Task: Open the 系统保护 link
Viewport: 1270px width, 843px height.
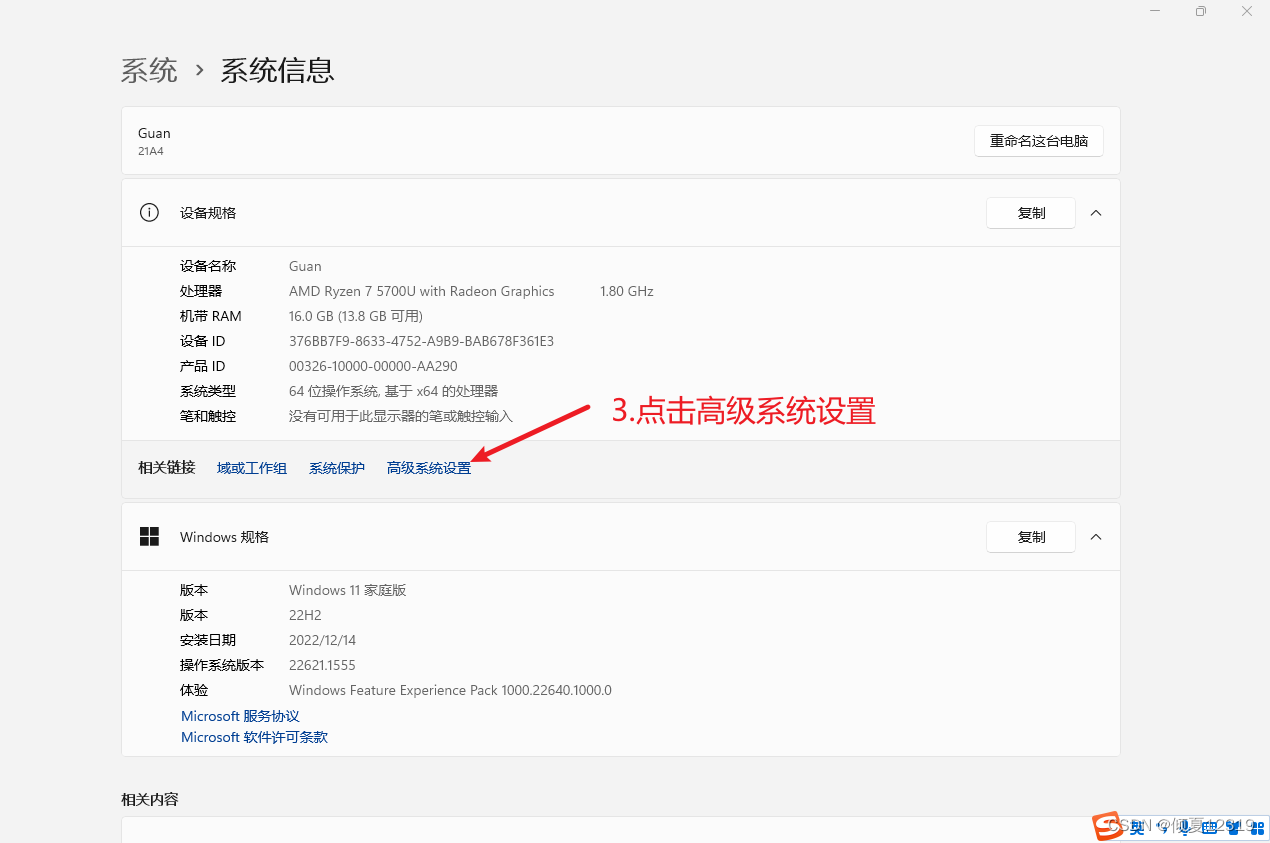Action: (337, 468)
